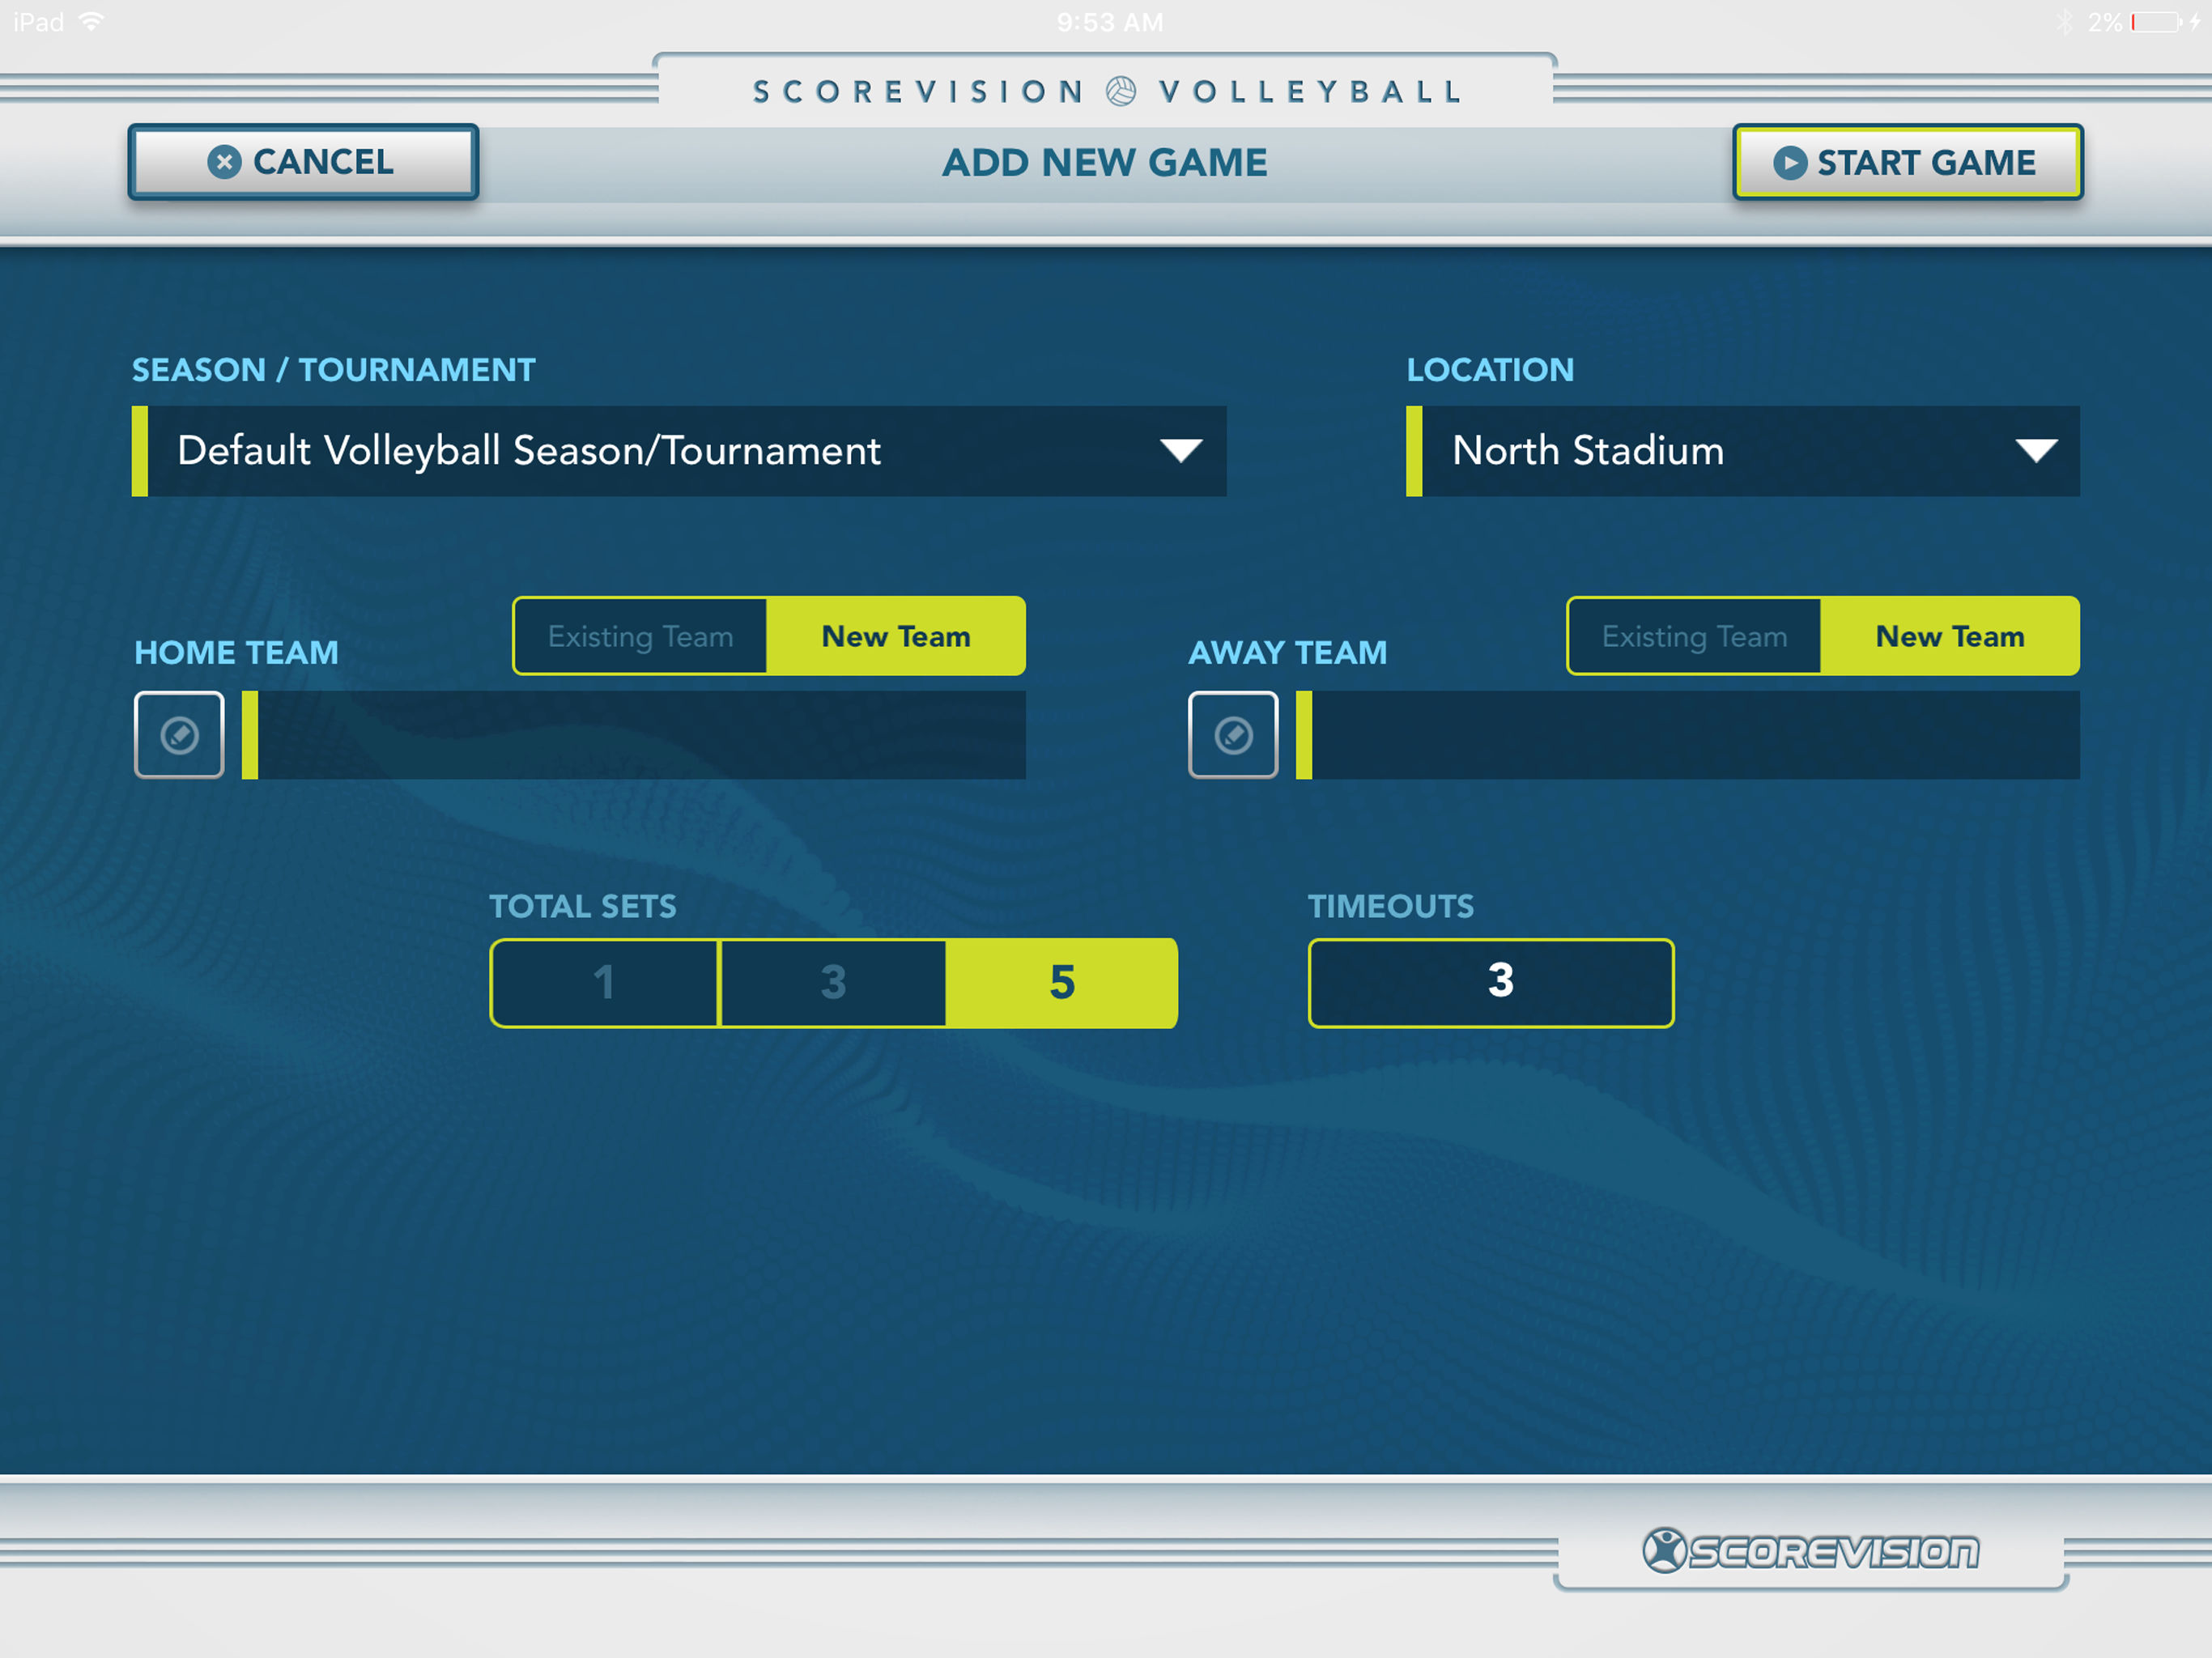Select Existing Team for Home Team
Viewport: 2212px width, 1658px height.
(641, 636)
